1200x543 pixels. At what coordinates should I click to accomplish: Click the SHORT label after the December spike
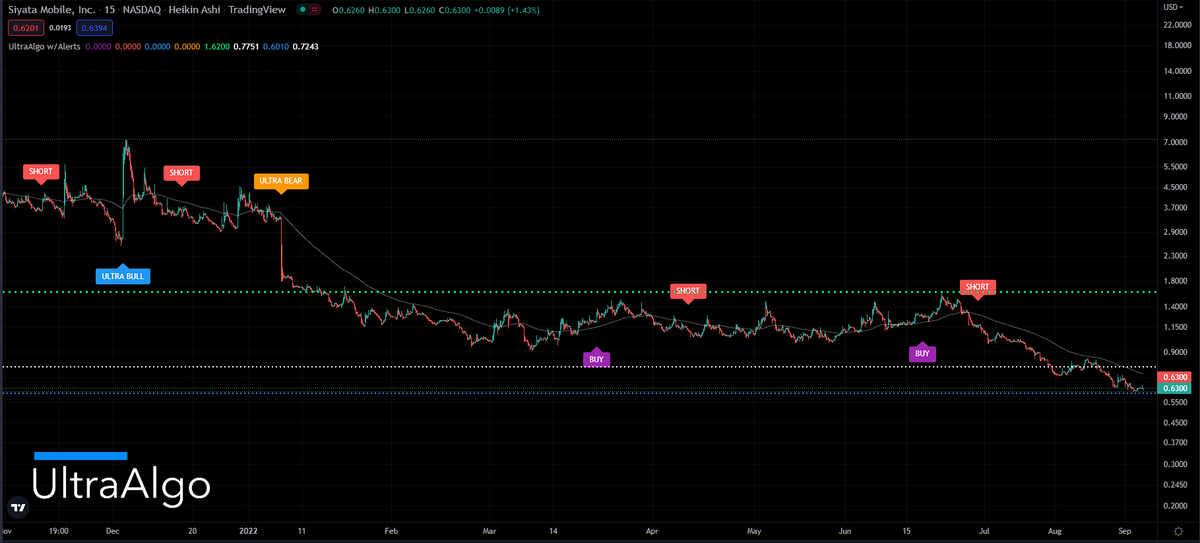tap(181, 173)
